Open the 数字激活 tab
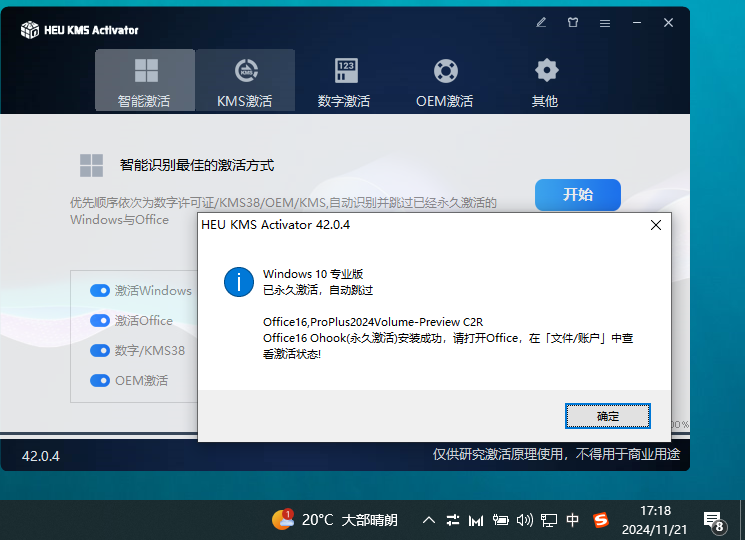This screenshot has height=540, width=745. 345,80
